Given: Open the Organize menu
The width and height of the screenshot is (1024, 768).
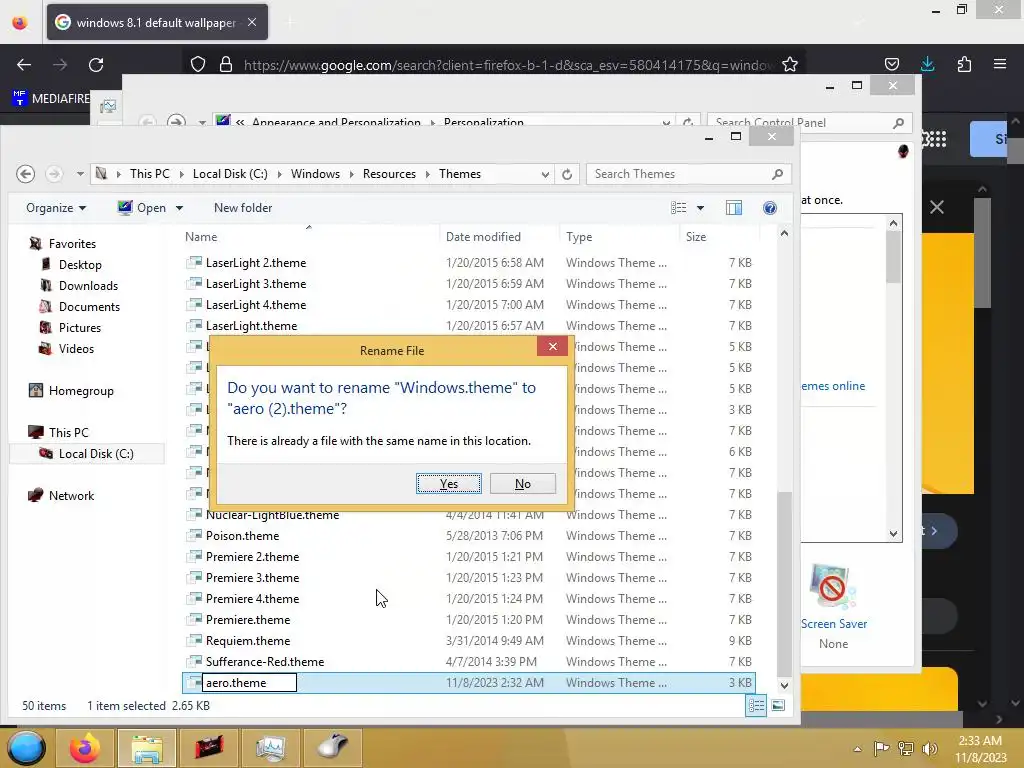Looking at the screenshot, I should tap(56, 208).
